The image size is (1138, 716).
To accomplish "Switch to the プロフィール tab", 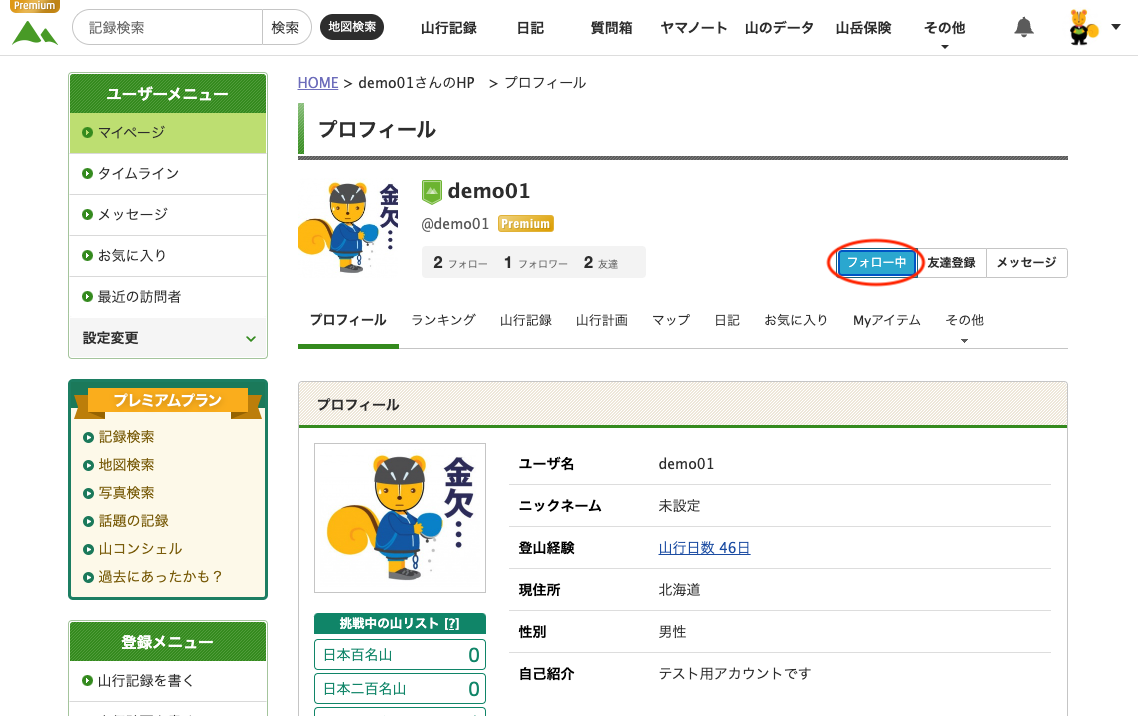I will tap(348, 321).
